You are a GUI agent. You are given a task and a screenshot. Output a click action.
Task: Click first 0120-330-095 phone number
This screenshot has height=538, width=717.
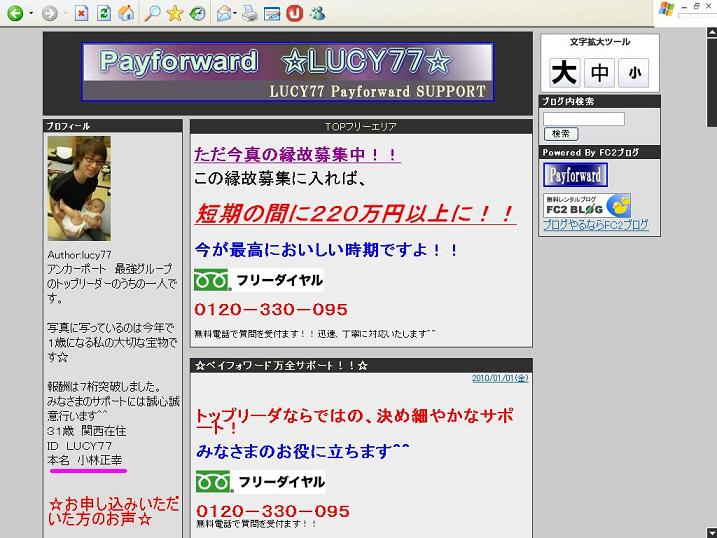point(271,309)
